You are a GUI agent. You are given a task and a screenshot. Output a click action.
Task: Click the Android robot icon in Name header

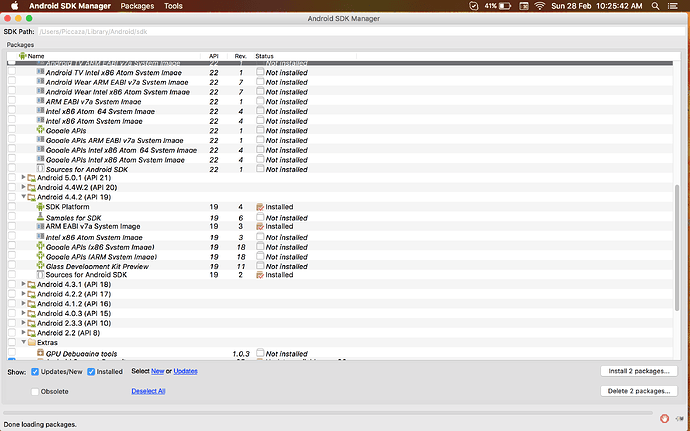coord(22,56)
